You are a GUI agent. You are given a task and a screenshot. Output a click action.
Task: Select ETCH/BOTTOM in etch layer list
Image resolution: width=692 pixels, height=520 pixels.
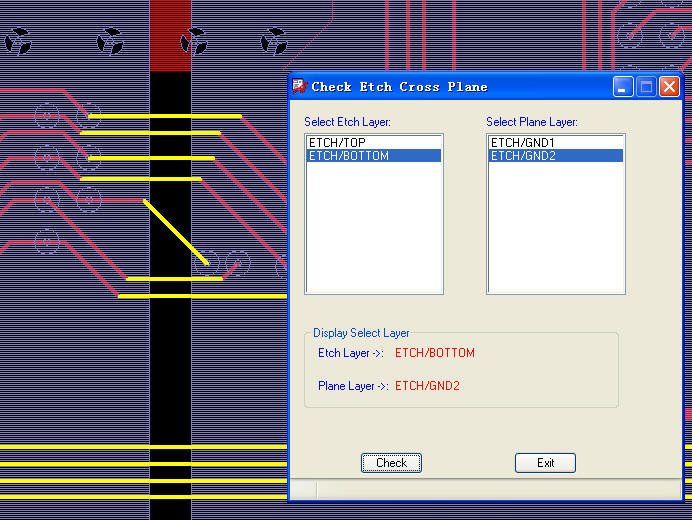(x=374, y=155)
